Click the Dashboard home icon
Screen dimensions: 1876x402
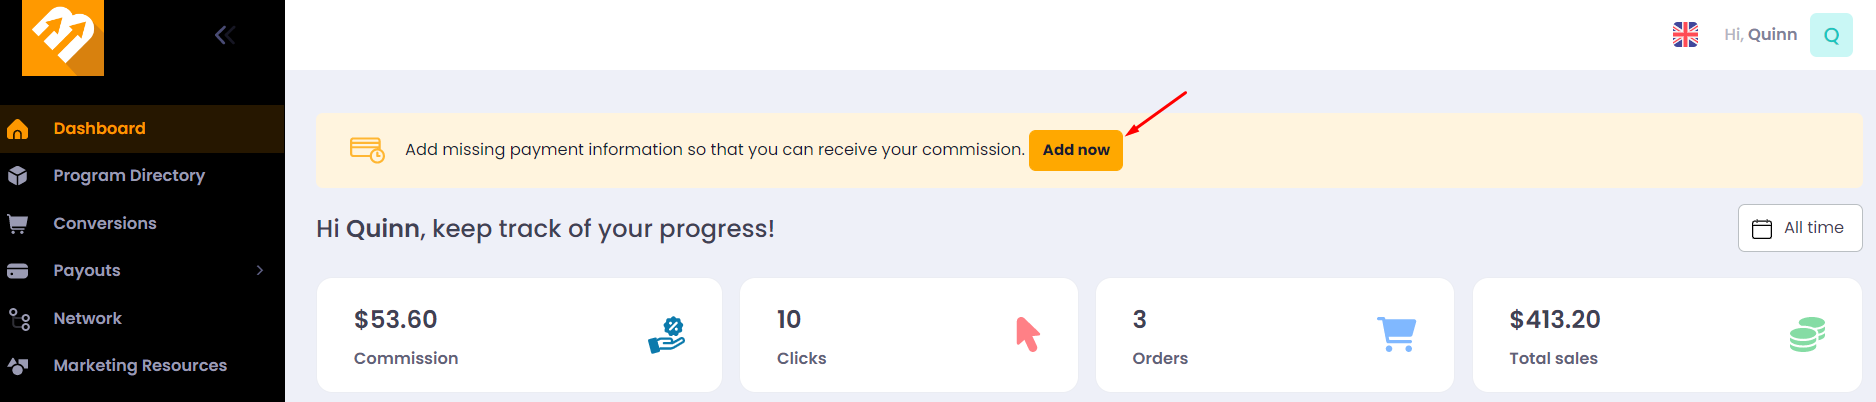point(18,129)
